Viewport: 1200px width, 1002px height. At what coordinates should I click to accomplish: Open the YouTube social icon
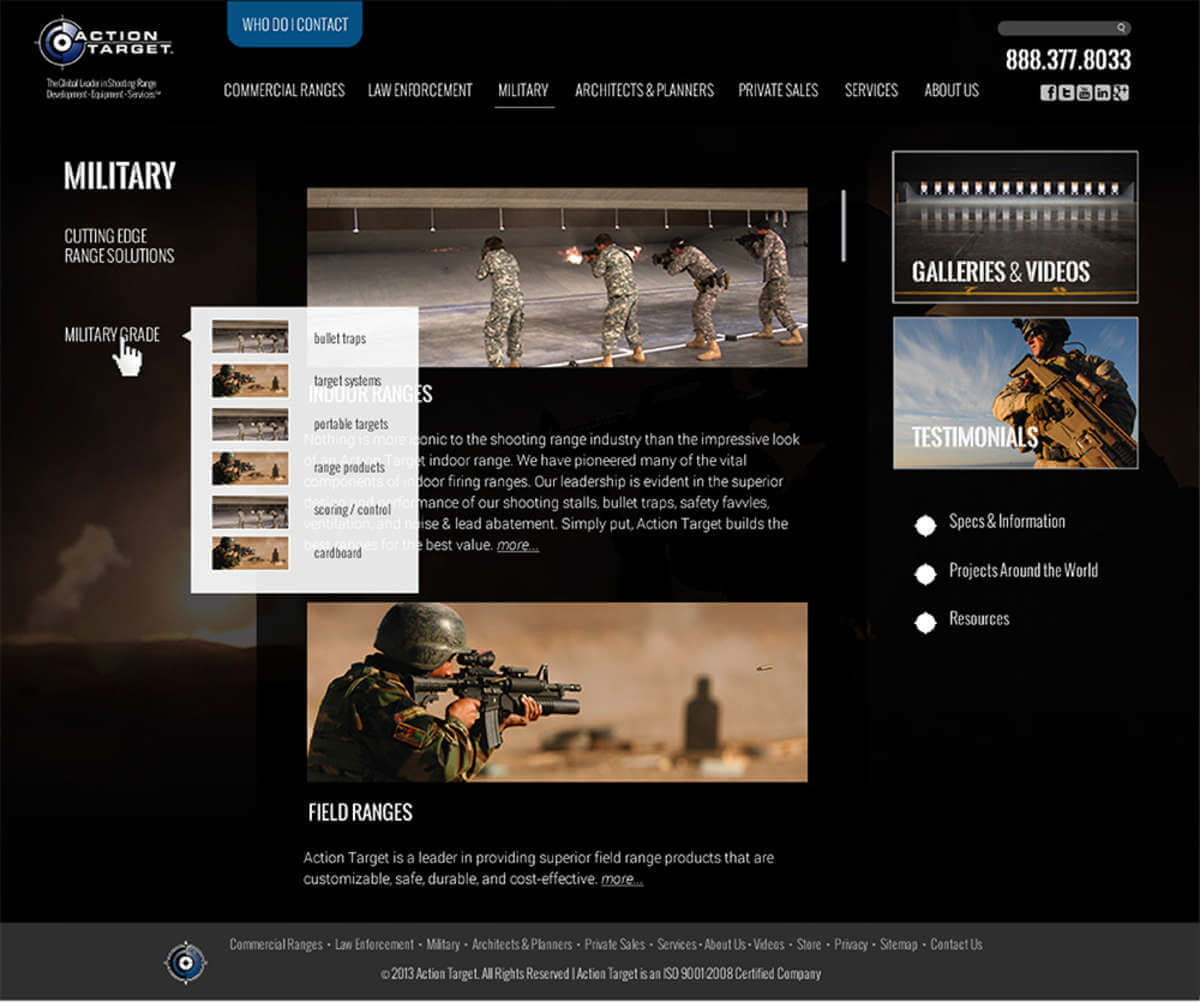1085,93
